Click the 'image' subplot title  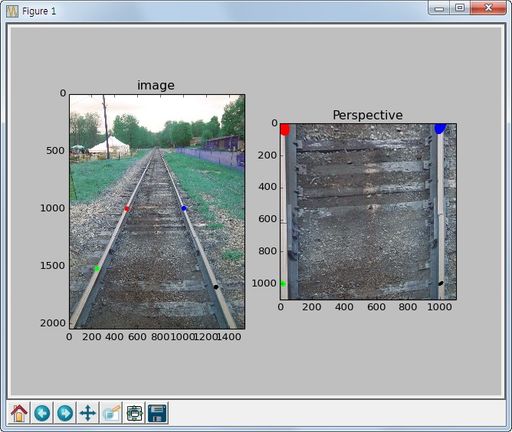[156, 85]
